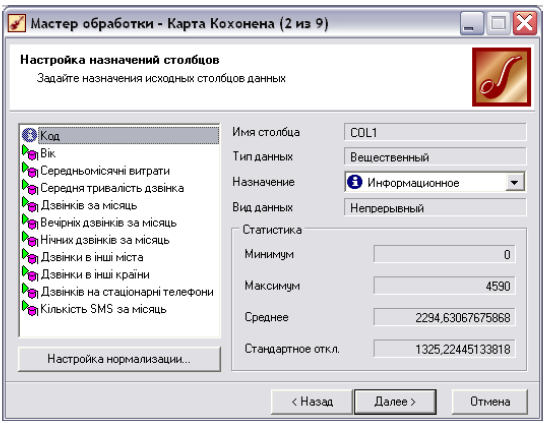Click the Тип данных field Вещественный
The image size is (545, 423).
click(435, 157)
